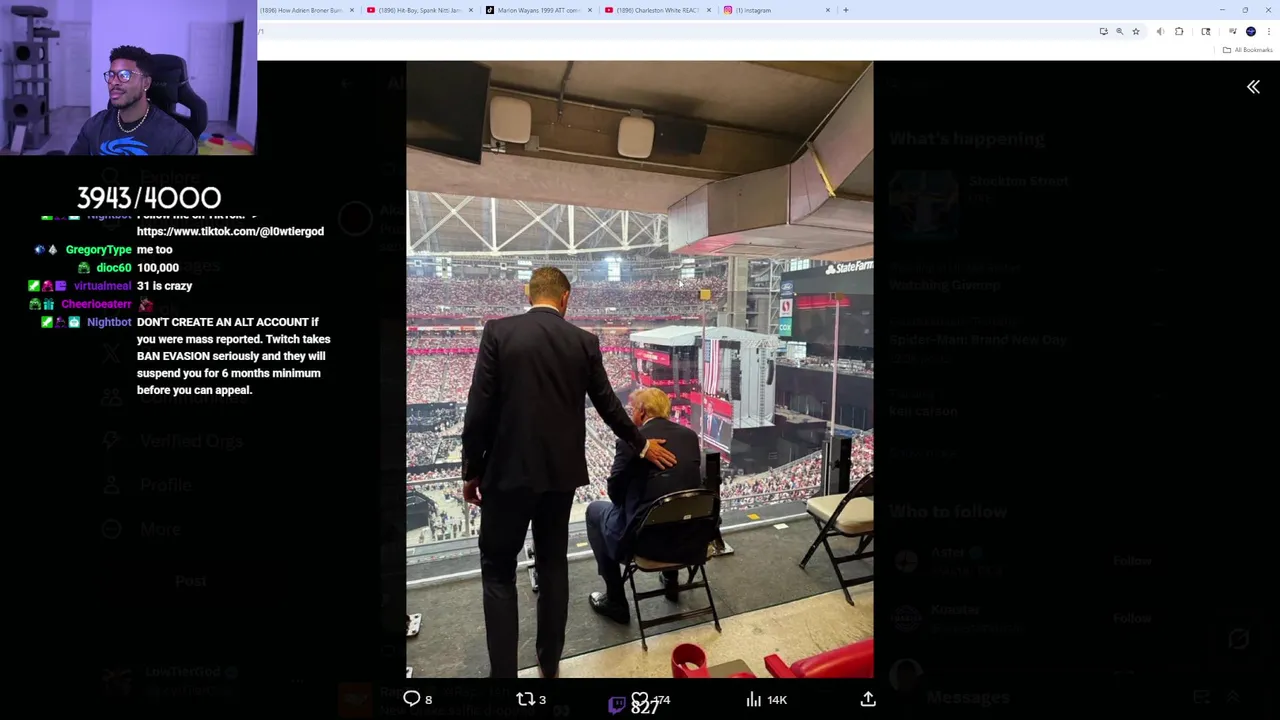Click the GregoryType chat username
This screenshot has width=1280, height=720.
(98, 249)
